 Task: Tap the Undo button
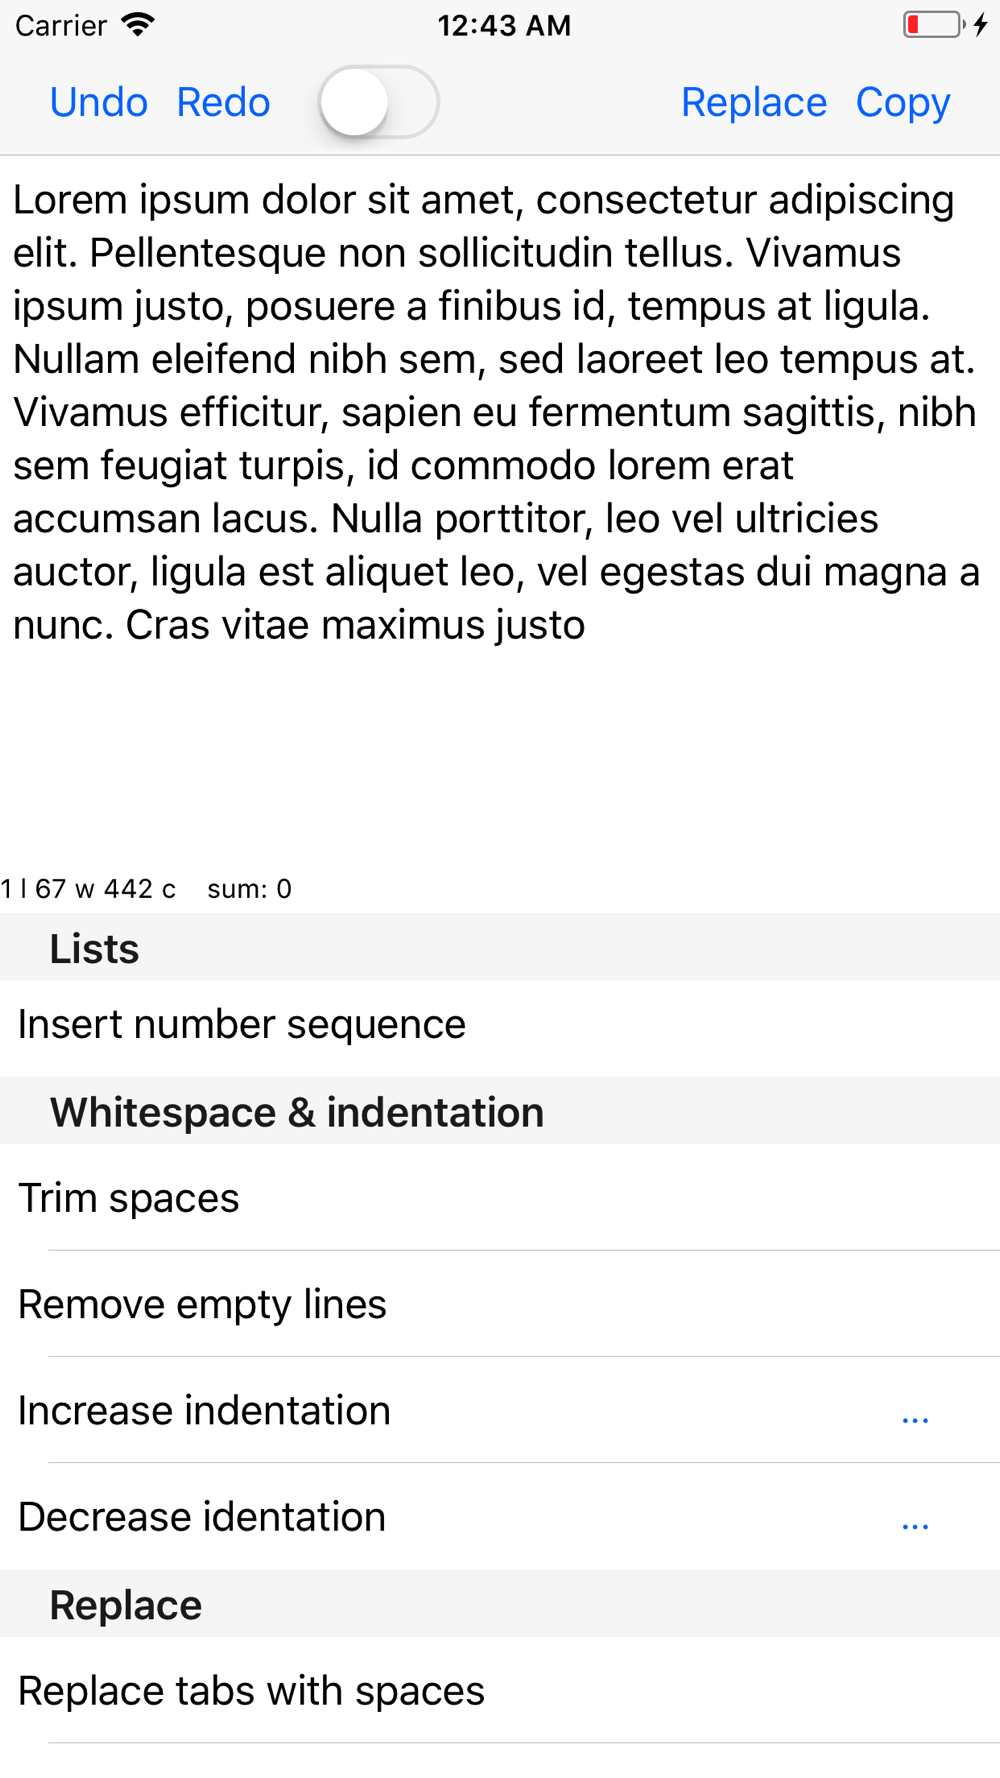(x=98, y=102)
